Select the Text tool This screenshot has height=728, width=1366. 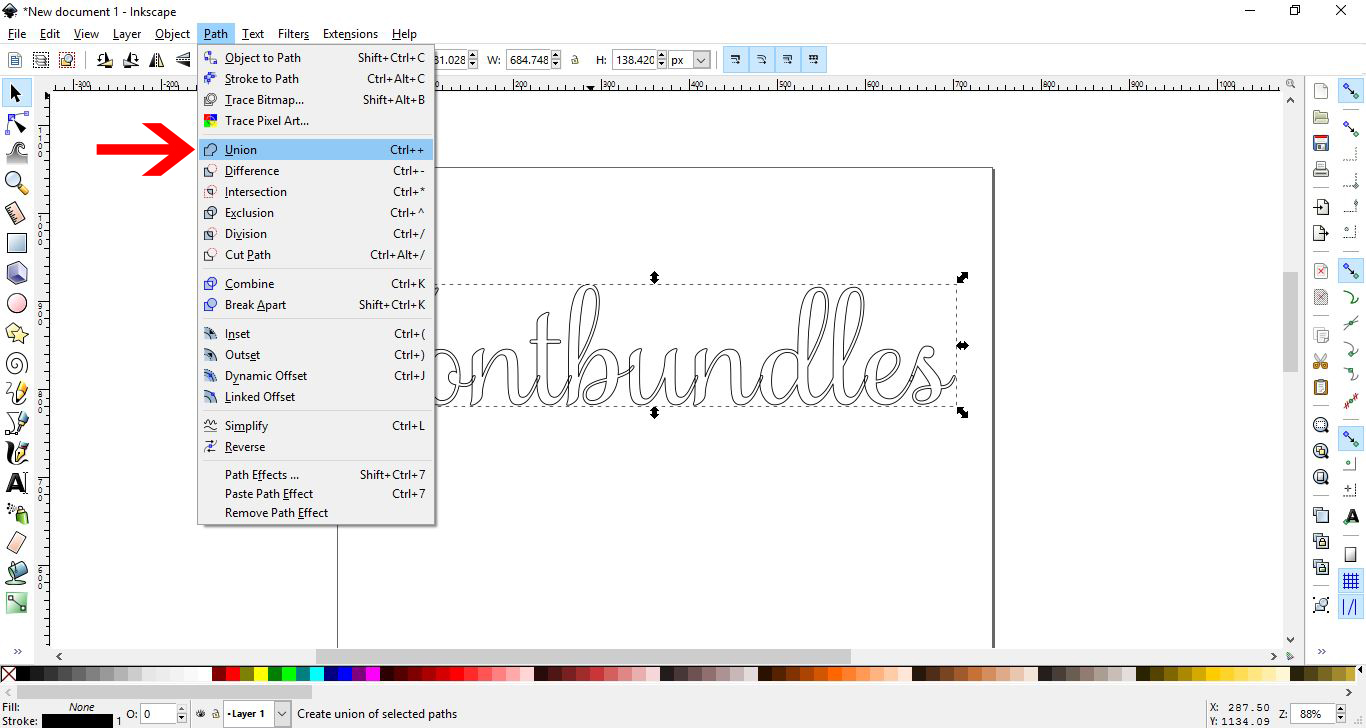(17, 482)
